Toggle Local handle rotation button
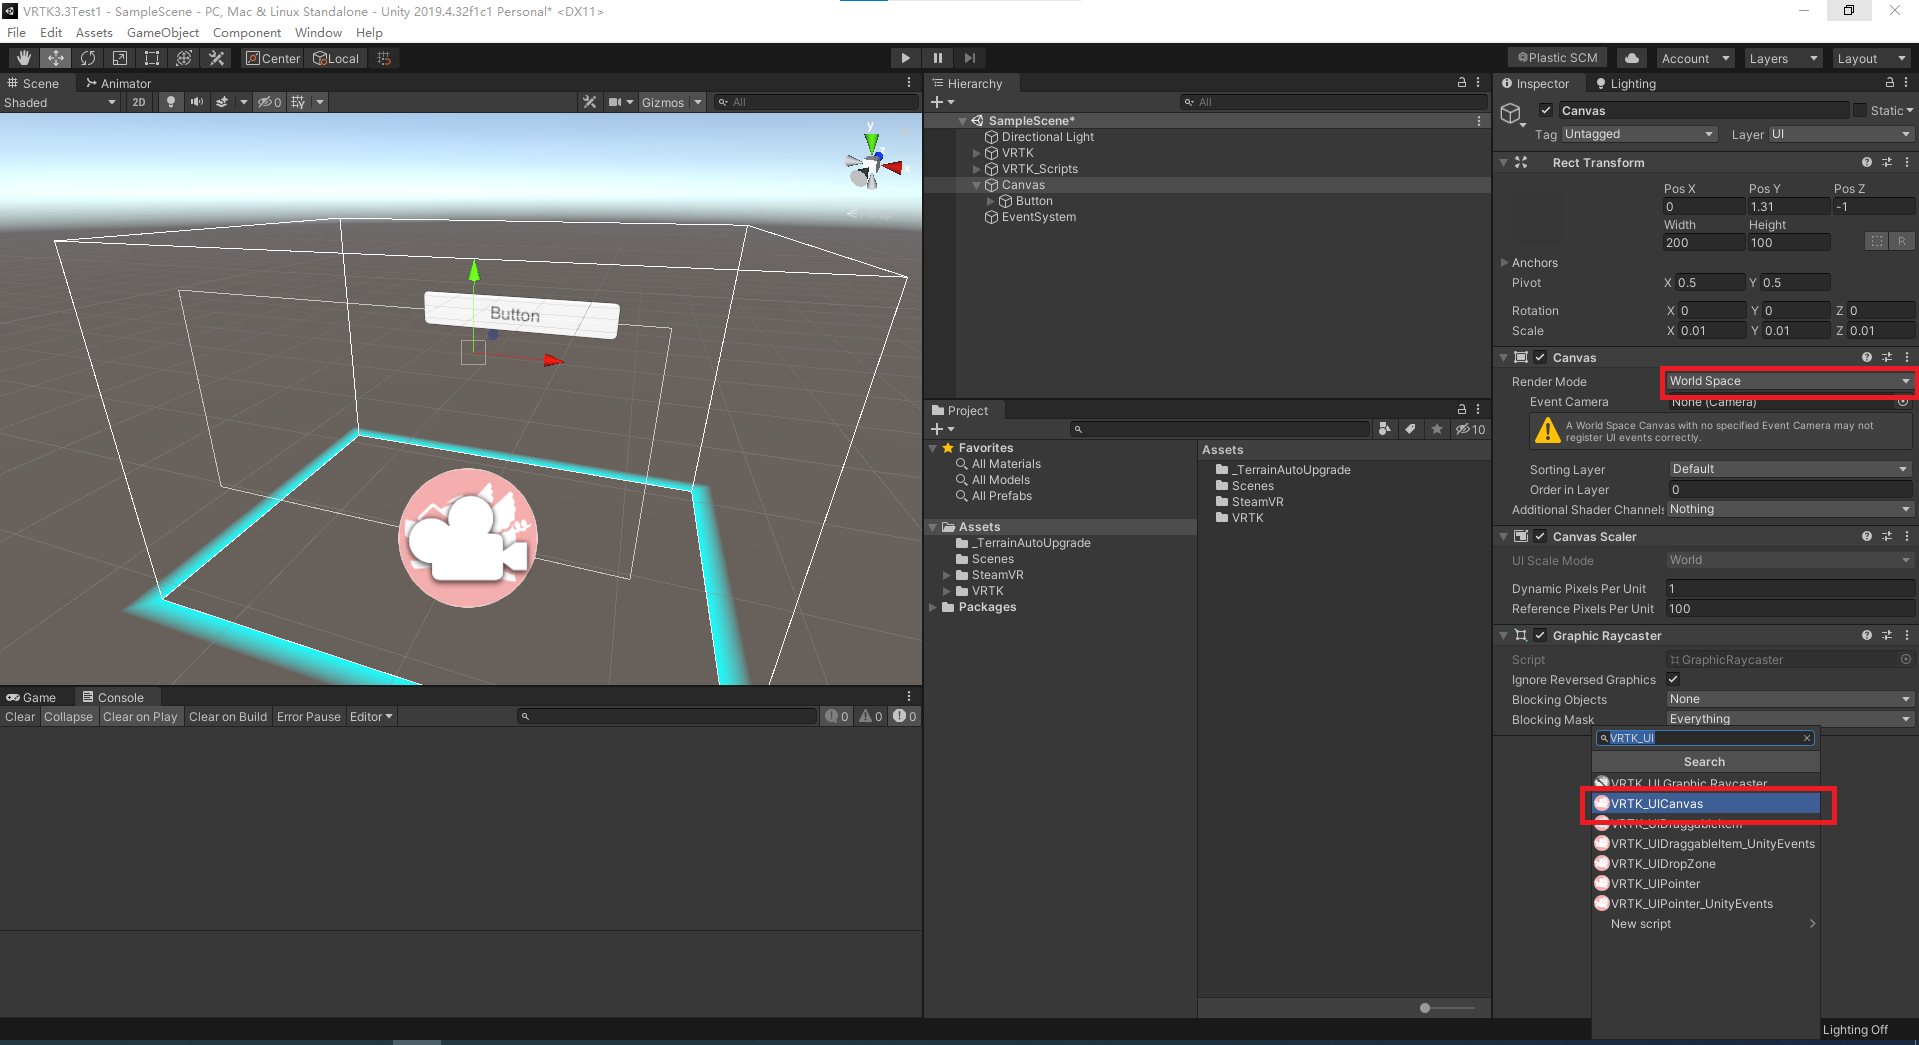Image resolution: width=1919 pixels, height=1045 pixels. point(337,58)
